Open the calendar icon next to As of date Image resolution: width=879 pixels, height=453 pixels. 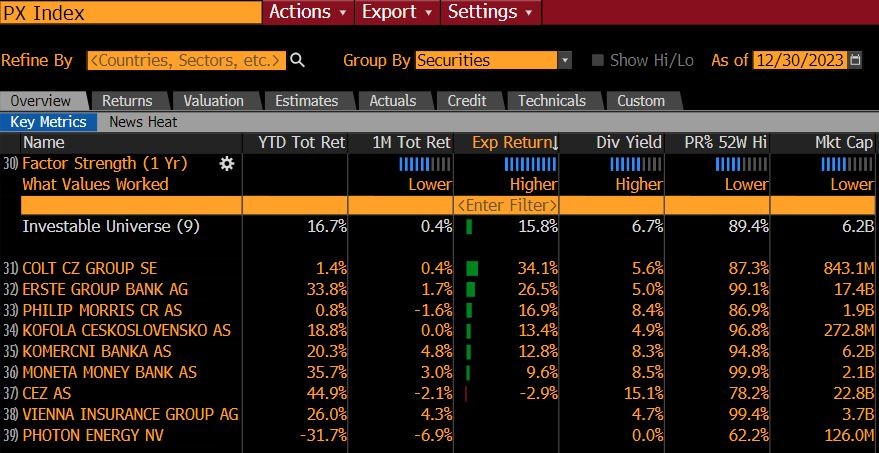(x=855, y=60)
